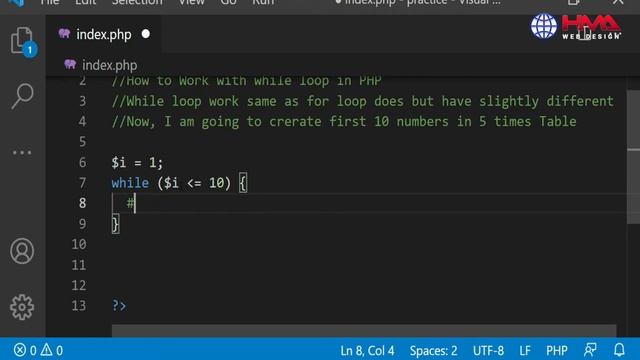Open the Go menu
This screenshot has width=640, height=360.
click(228, 2)
